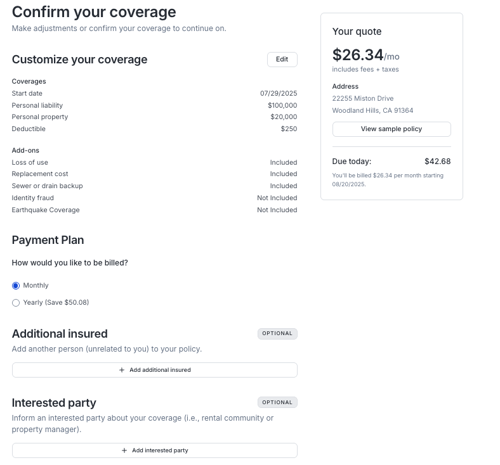The height and width of the screenshot is (465, 500).
Task: Click the $26.34 monthly quote amount
Action: pos(358,55)
